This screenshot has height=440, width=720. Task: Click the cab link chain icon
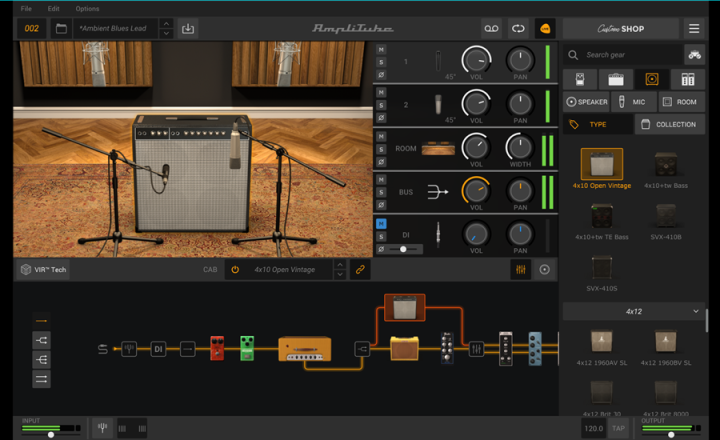pos(360,270)
